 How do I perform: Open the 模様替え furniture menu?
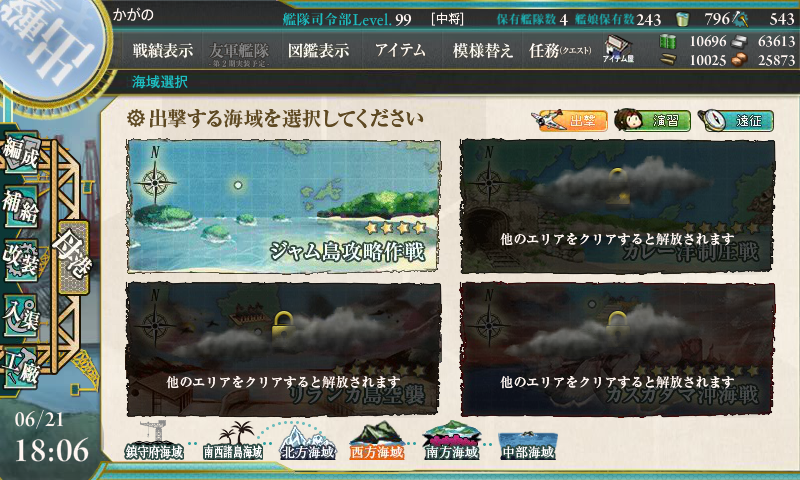(x=482, y=50)
